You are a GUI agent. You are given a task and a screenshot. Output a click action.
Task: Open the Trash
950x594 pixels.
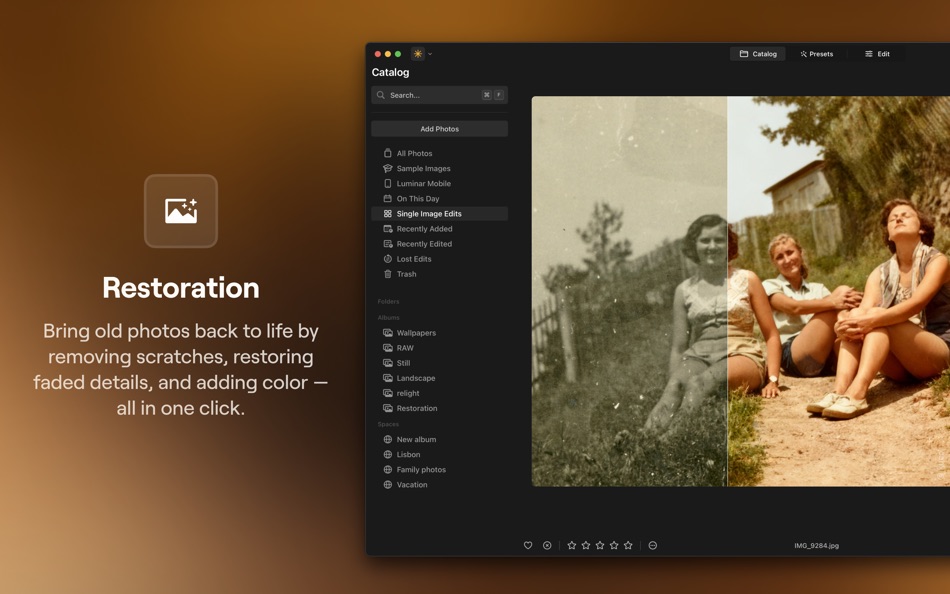coord(404,273)
